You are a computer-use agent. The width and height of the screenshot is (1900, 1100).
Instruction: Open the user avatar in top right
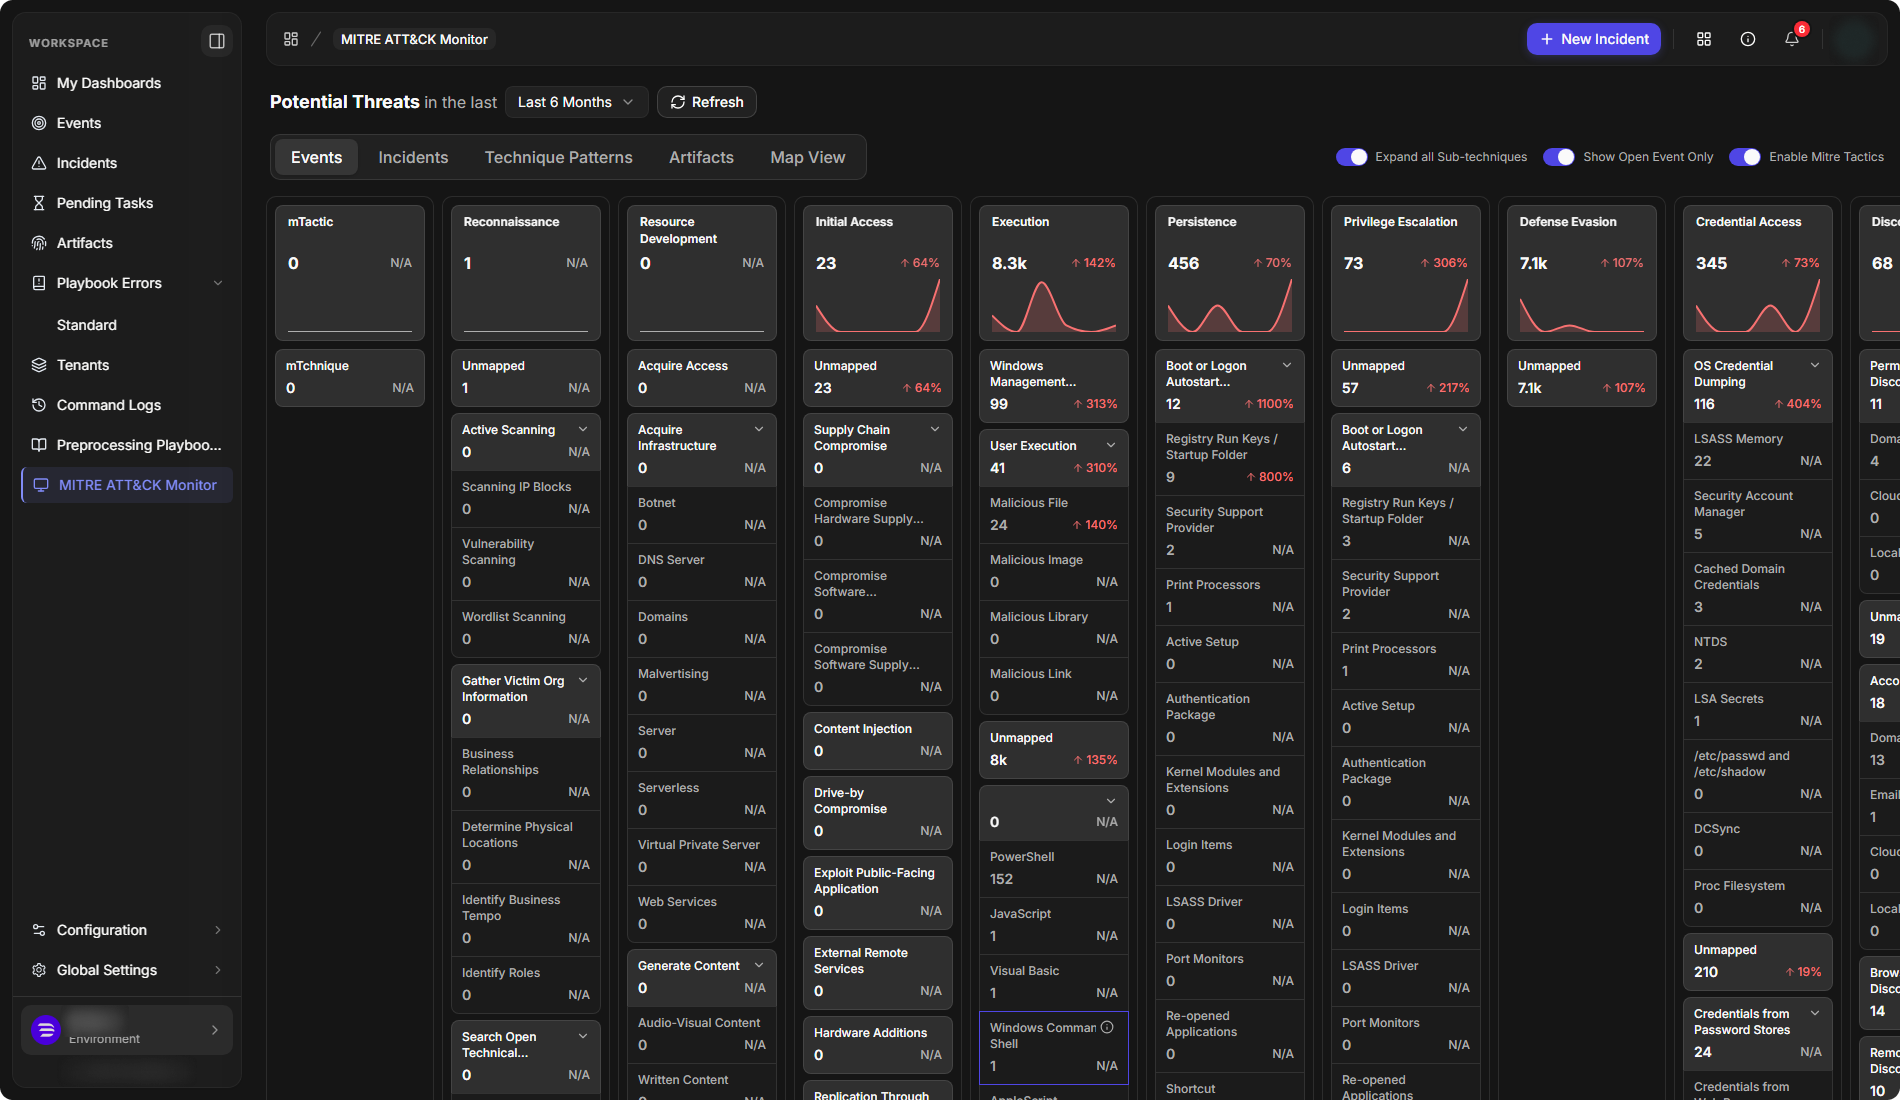(1855, 39)
